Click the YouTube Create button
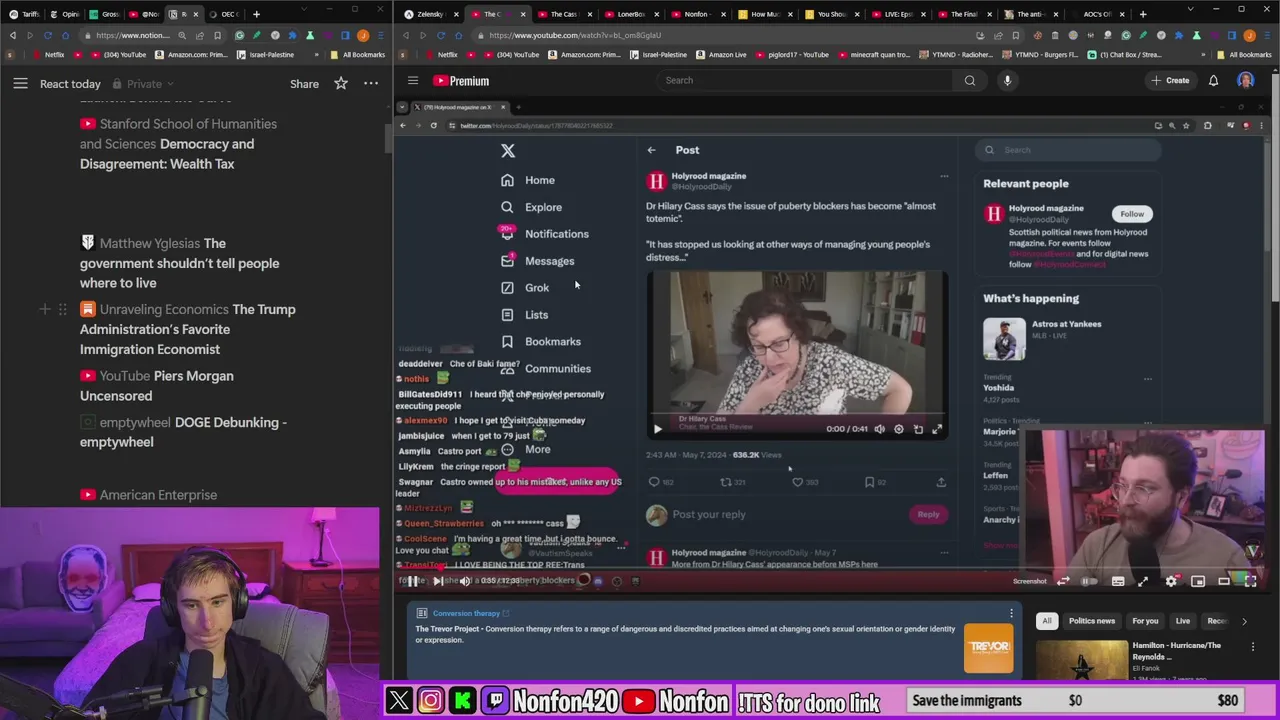This screenshot has width=1280, height=720. coord(1170,81)
